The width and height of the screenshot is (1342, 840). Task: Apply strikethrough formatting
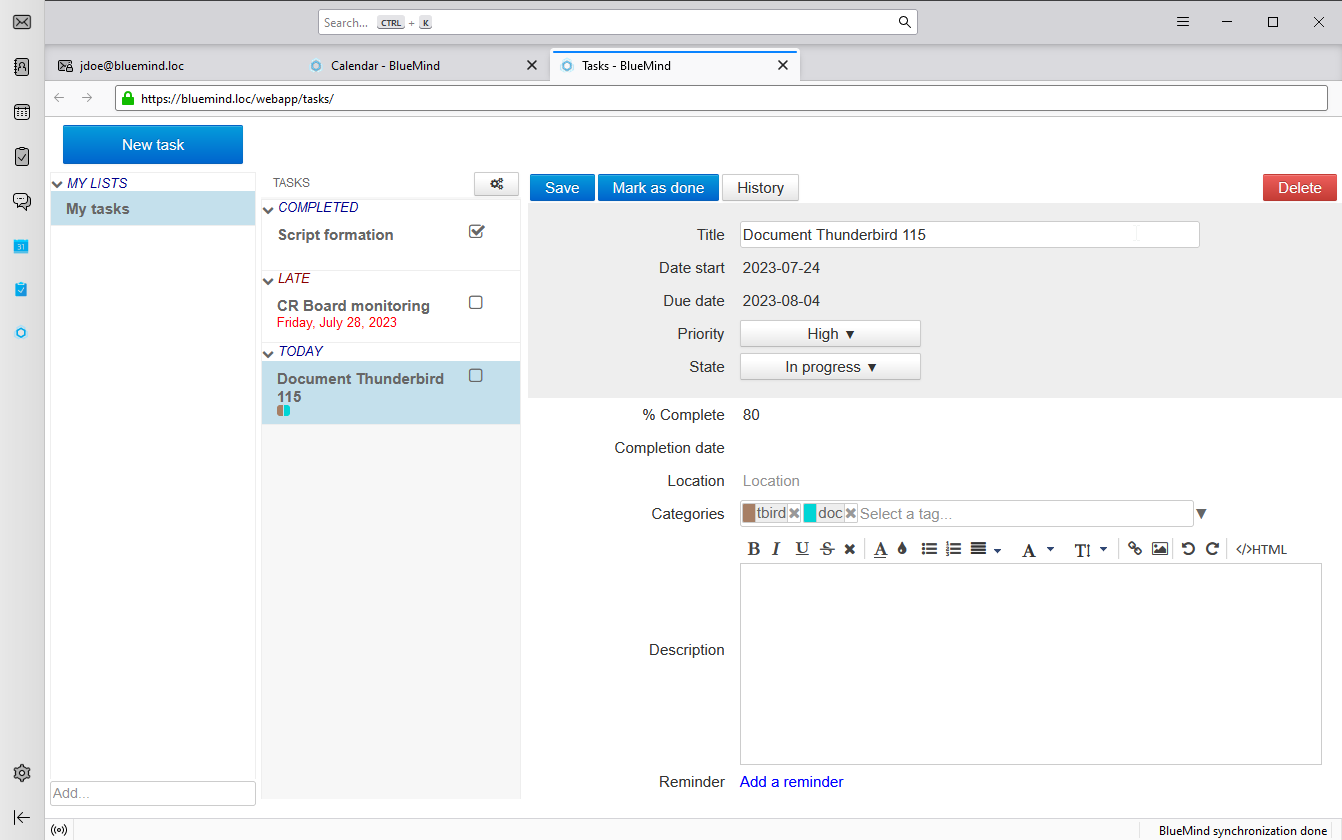pos(827,549)
